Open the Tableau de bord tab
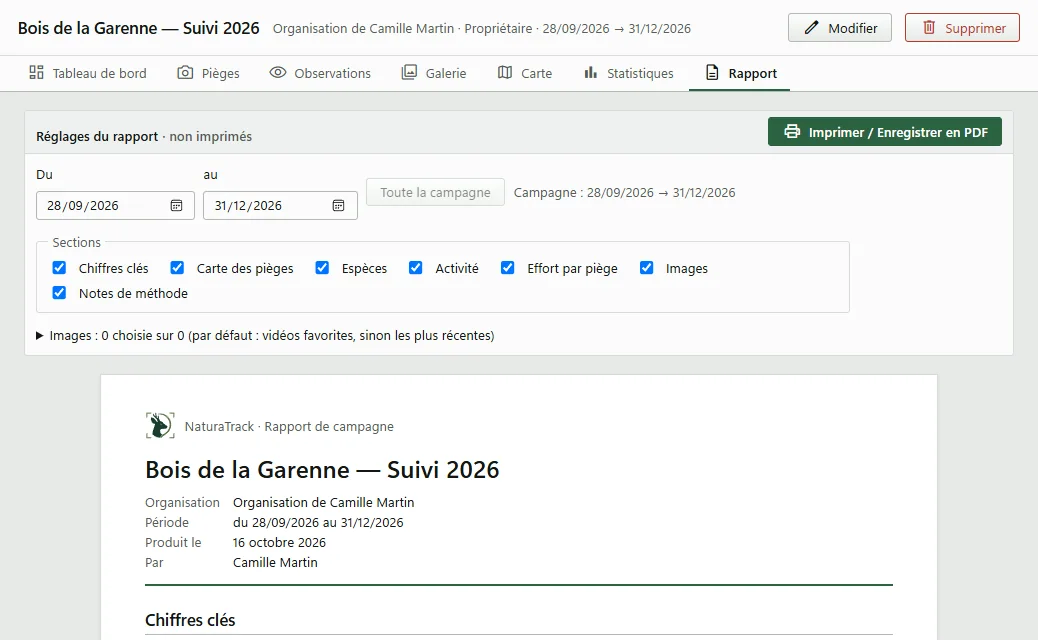This screenshot has width=1038, height=640. 88,73
